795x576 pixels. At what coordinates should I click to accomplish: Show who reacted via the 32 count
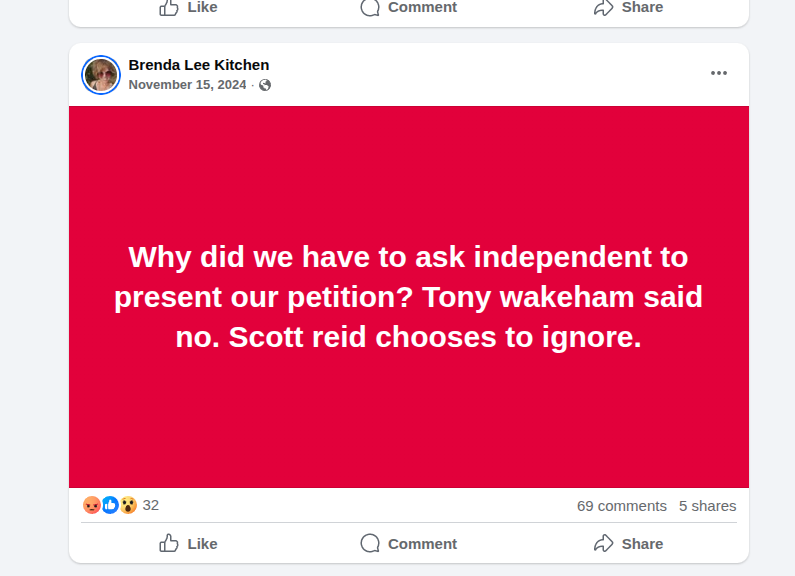point(151,505)
